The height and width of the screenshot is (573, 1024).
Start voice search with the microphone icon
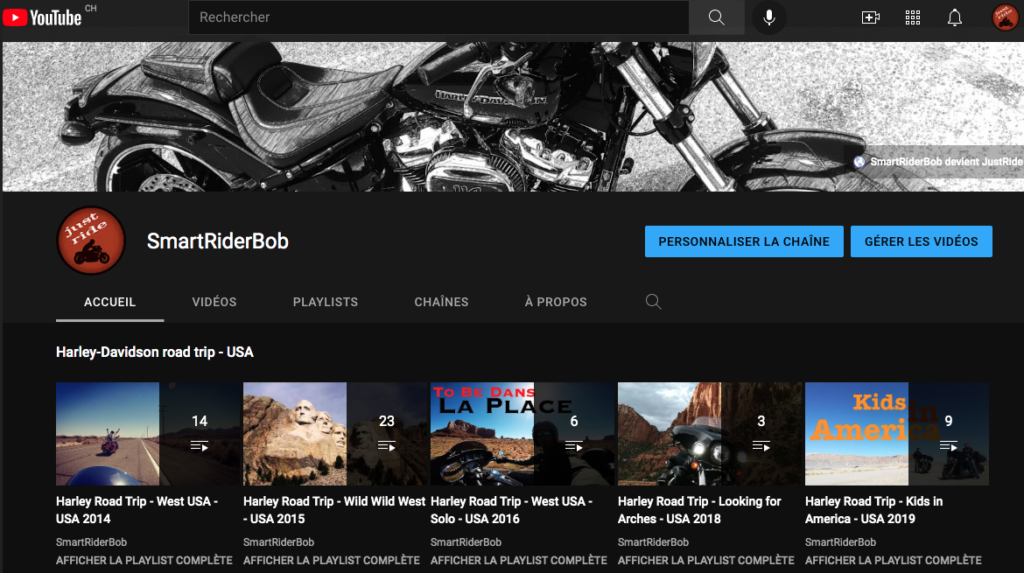point(769,18)
